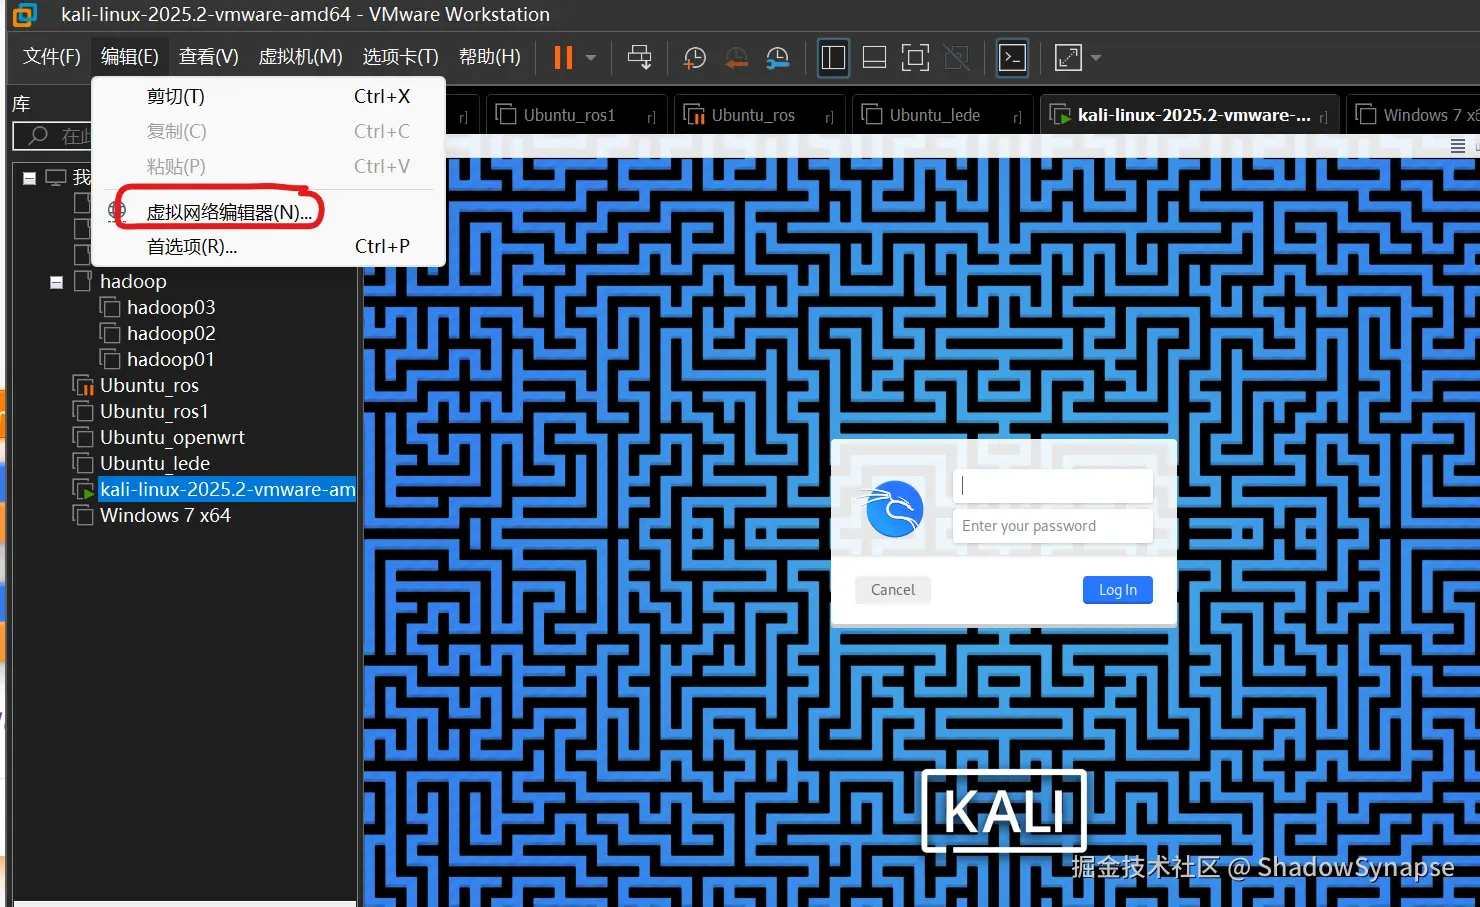Open the 帮助(H) menu
This screenshot has width=1480, height=907.
pyautogui.click(x=489, y=56)
